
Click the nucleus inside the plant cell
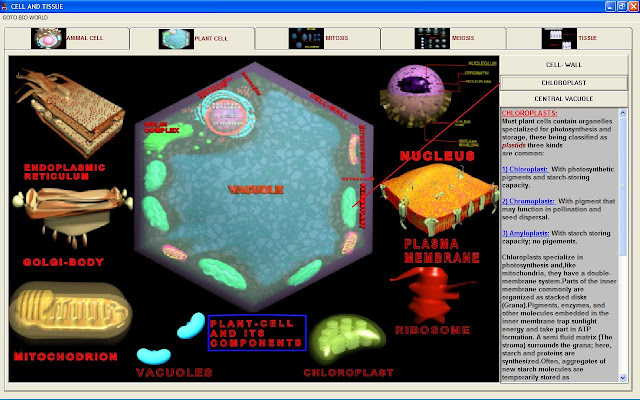click(226, 115)
